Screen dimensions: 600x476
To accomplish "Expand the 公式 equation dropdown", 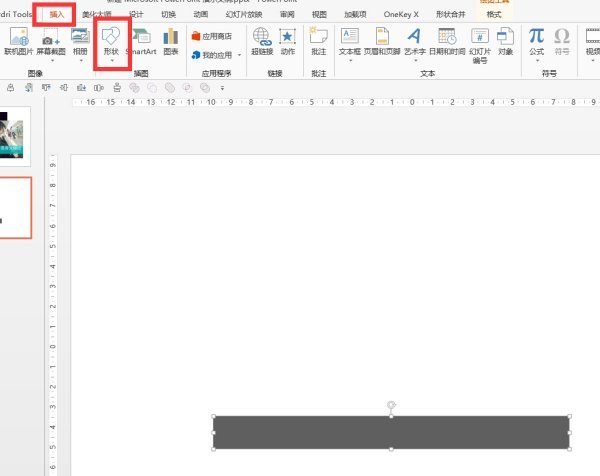I will (x=536, y=61).
